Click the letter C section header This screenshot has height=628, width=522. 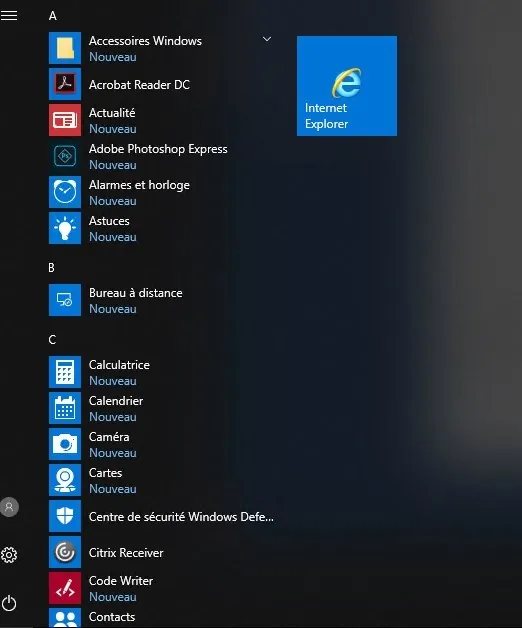point(52,340)
